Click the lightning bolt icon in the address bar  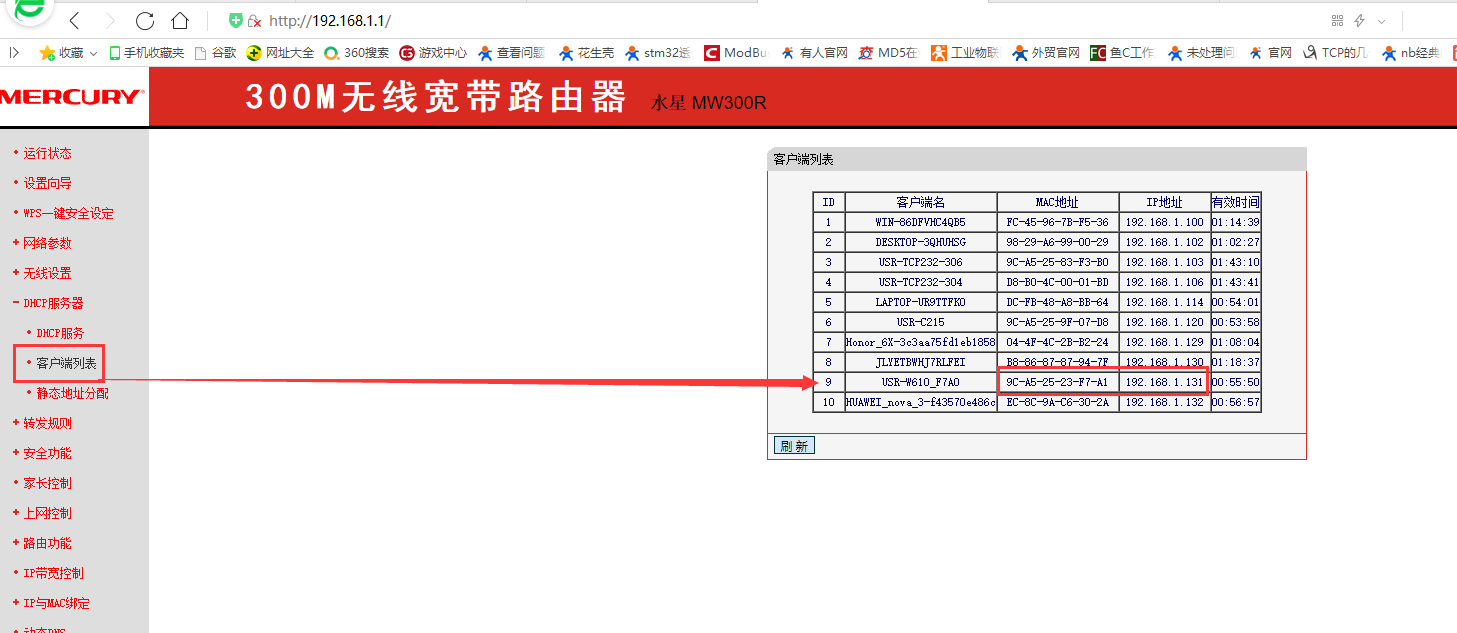1359,21
